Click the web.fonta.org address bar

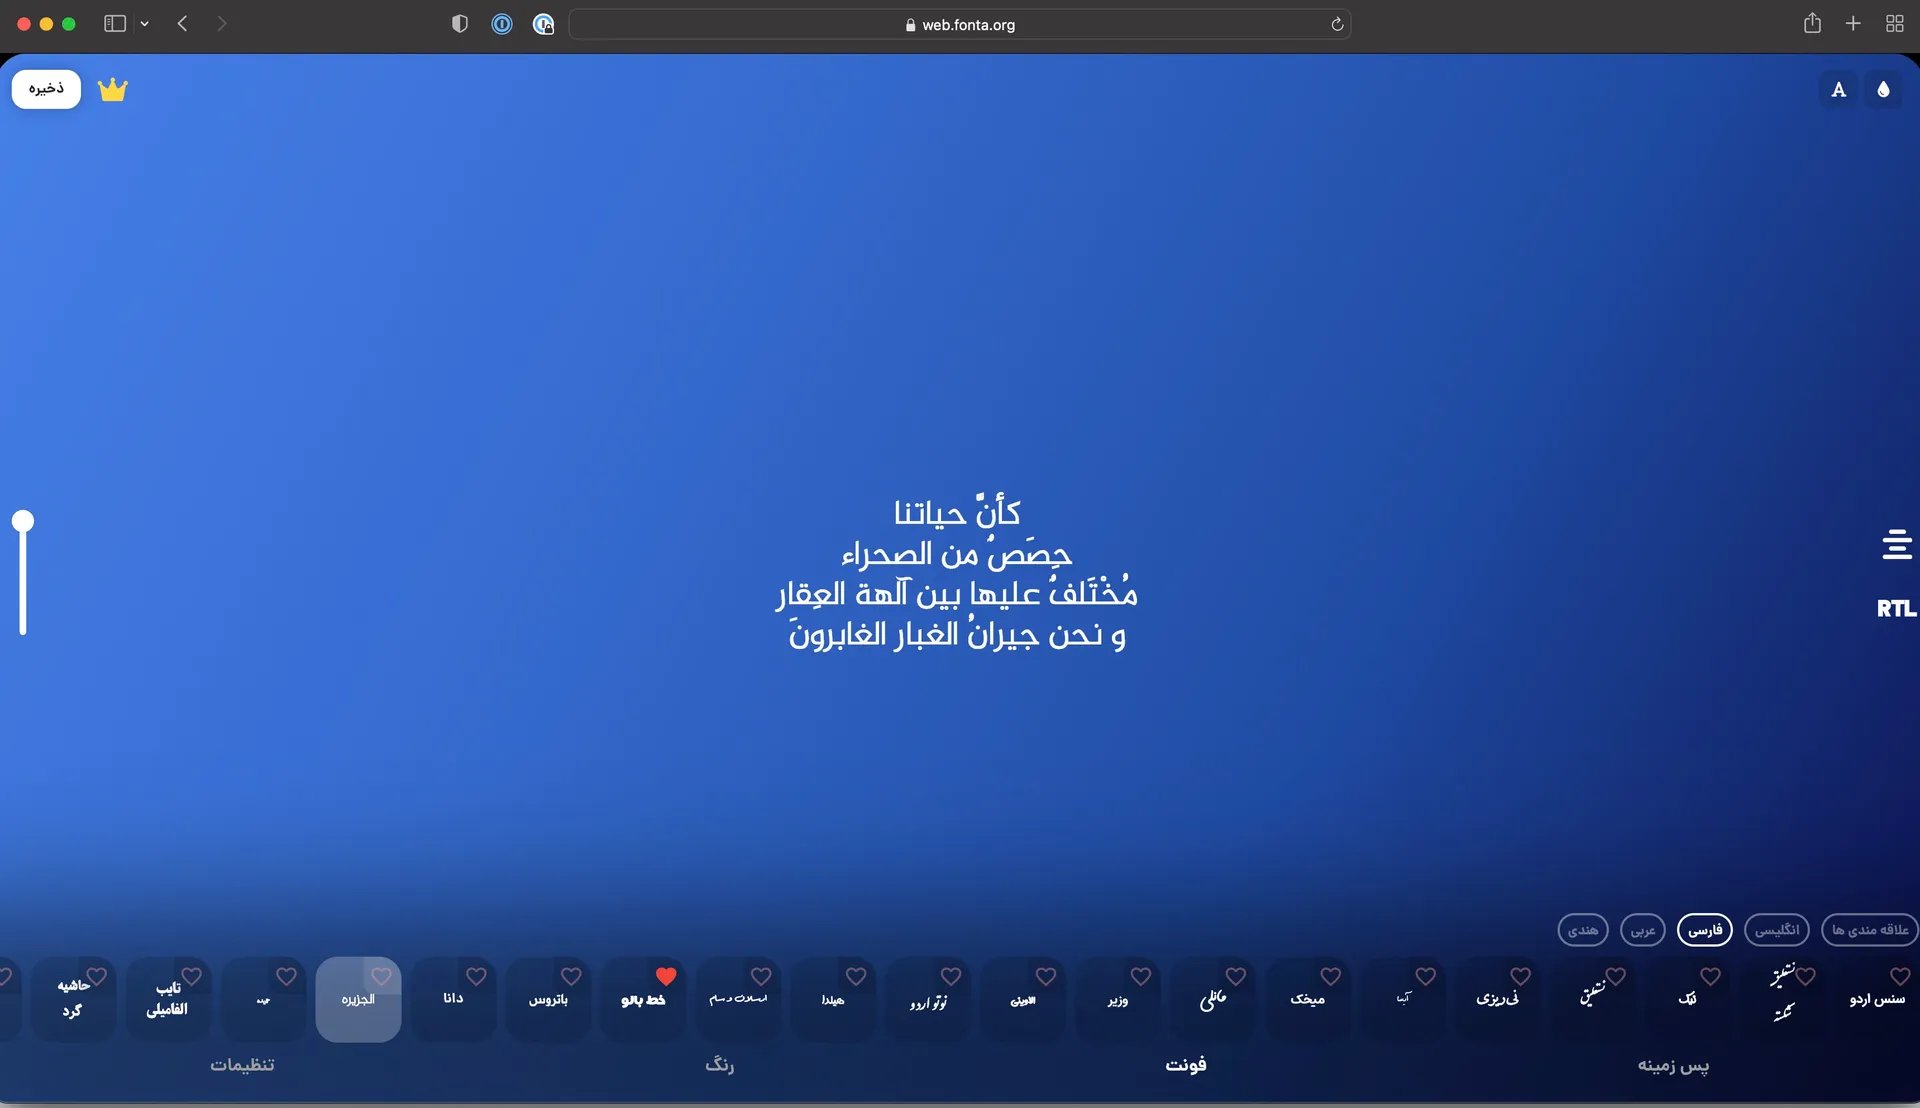tap(959, 25)
